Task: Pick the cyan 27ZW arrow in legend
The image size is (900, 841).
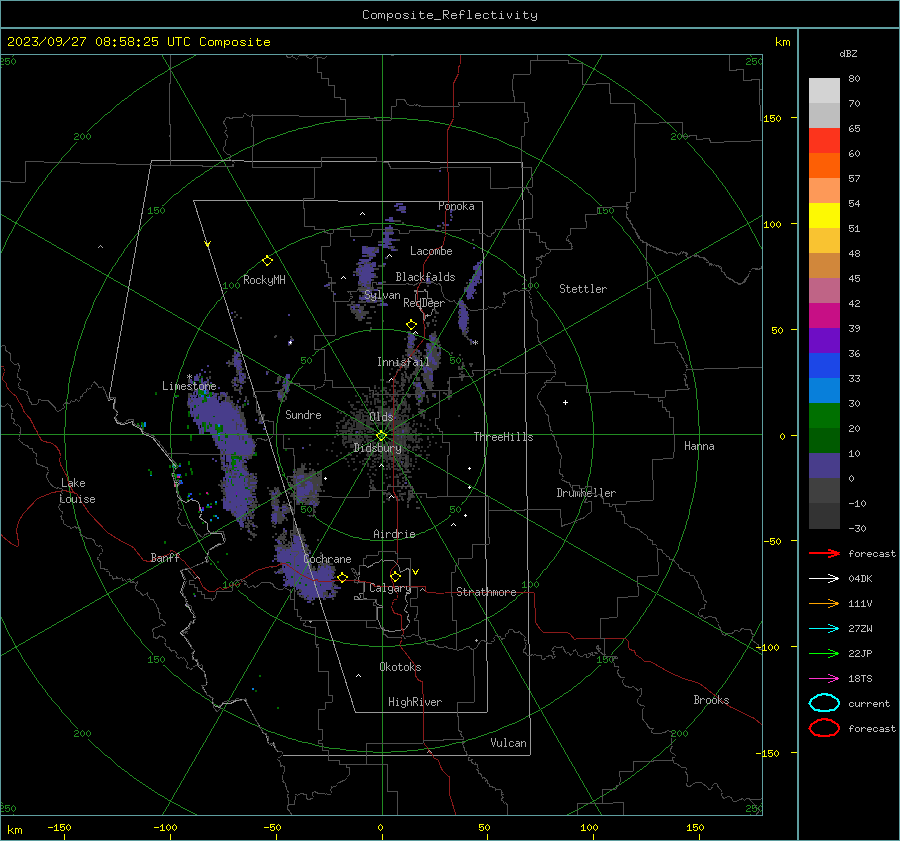Action: pos(824,629)
